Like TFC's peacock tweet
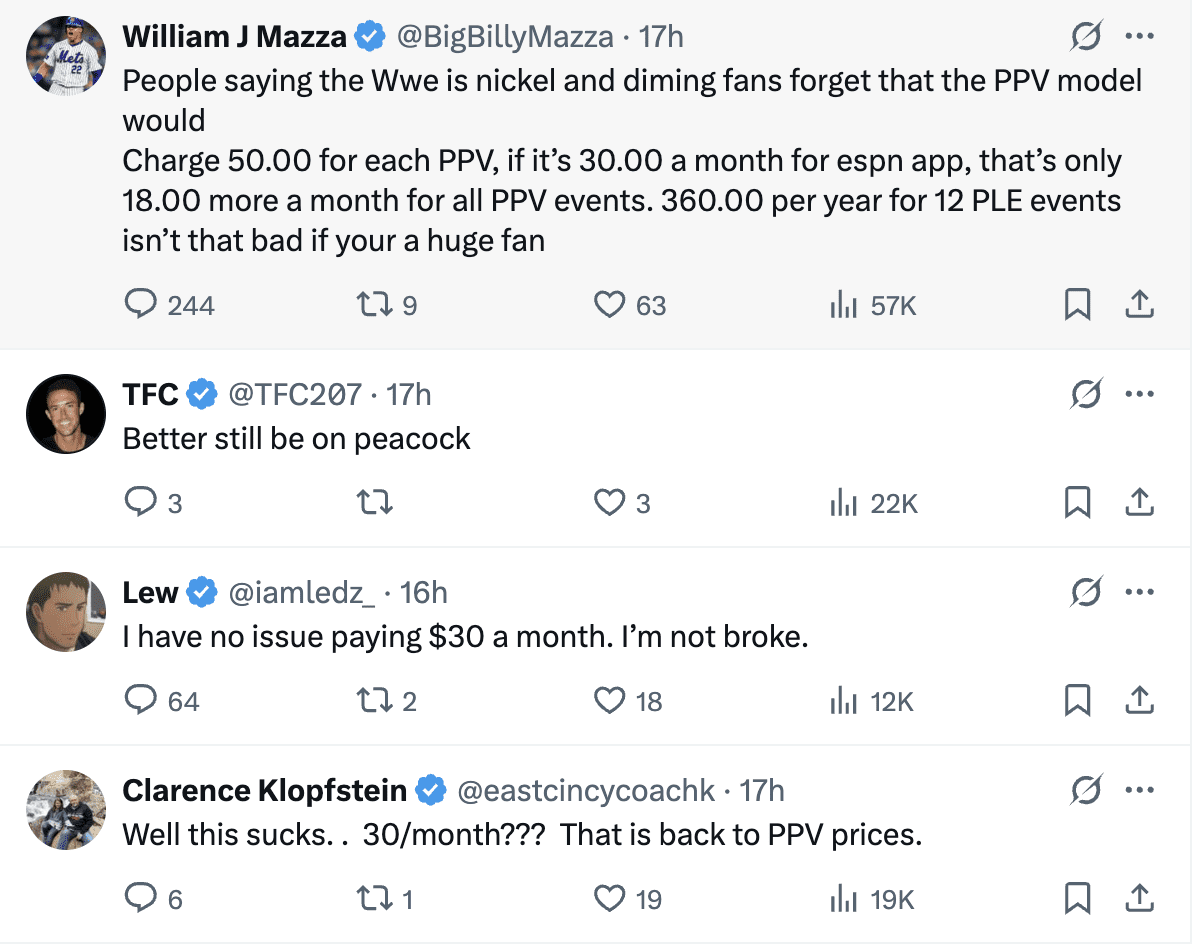Viewport: 1198px width, 944px height. click(609, 503)
